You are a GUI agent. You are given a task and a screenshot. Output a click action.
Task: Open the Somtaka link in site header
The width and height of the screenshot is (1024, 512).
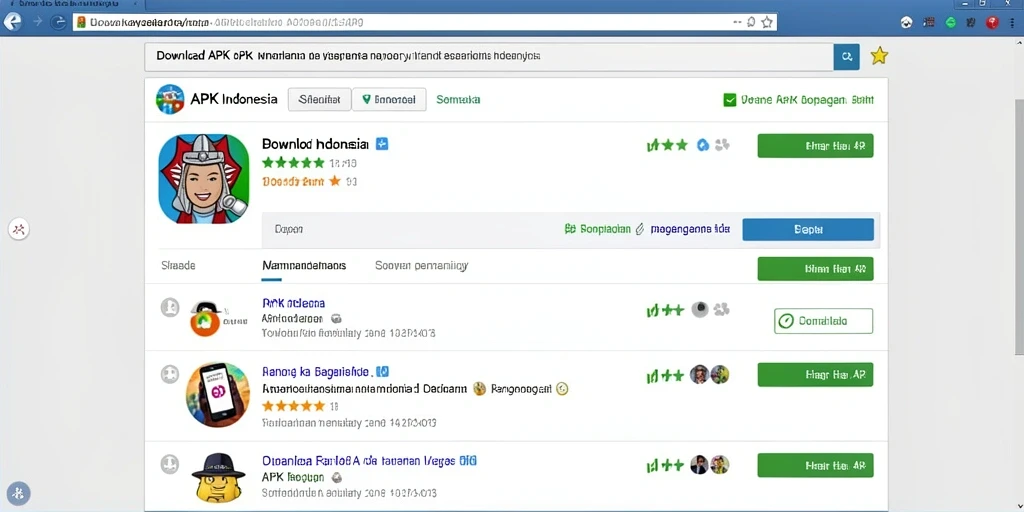pyautogui.click(x=458, y=100)
